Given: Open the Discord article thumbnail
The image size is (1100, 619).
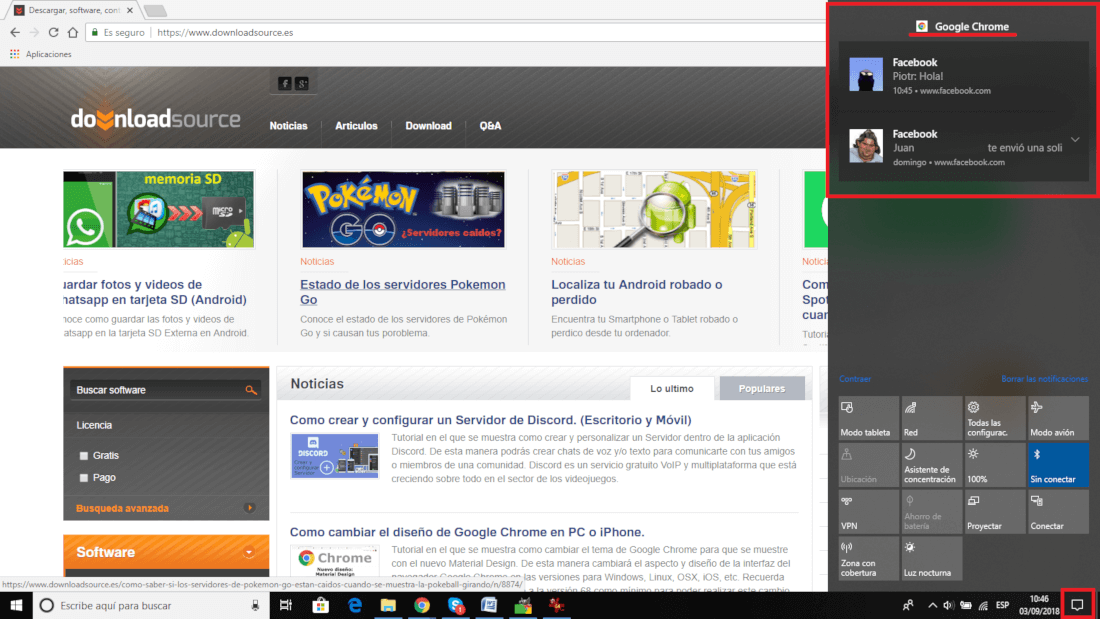Looking at the screenshot, I should [x=335, y=455].
